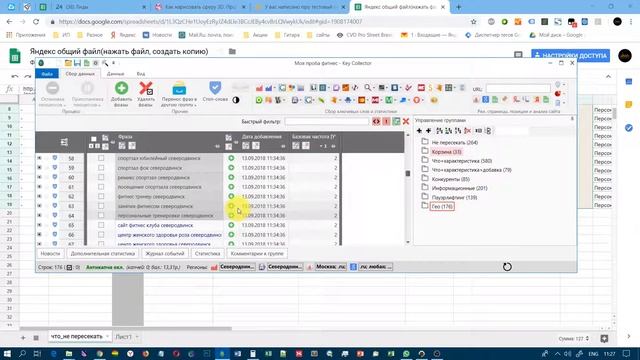Click the Windows Start button
The width and height of the screenshot is (640, 360).
(x=7, y=353)
